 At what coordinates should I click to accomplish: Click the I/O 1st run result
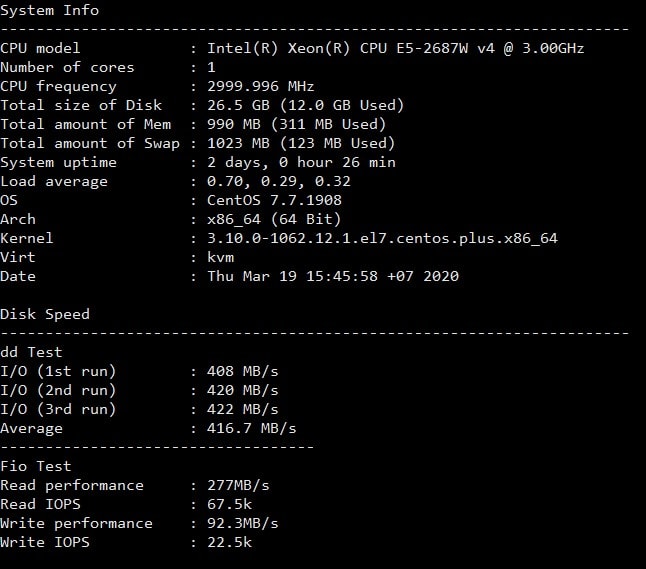click(243, 371)
